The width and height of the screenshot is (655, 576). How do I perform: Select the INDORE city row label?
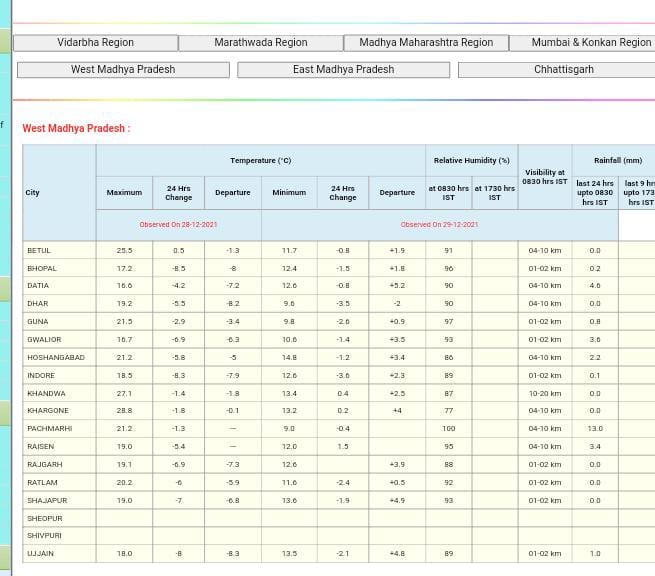41,375
